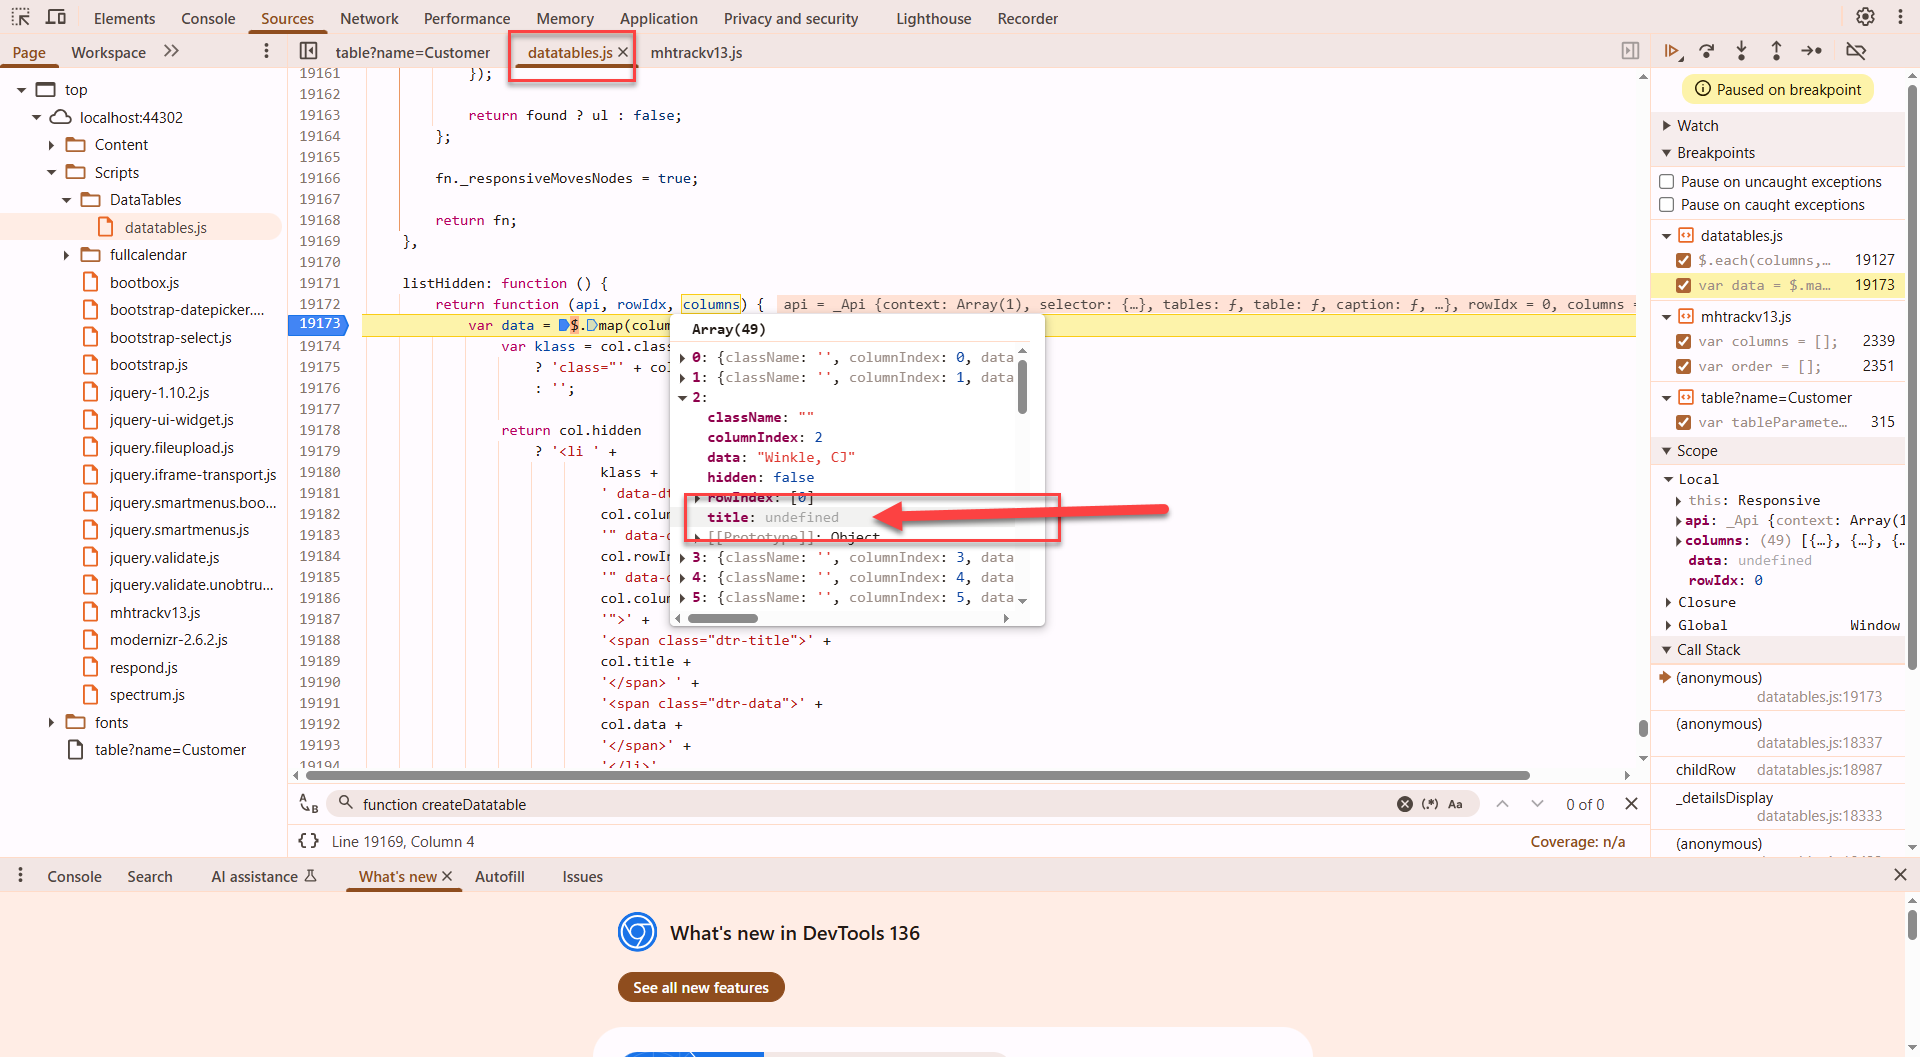The width and height of the screenshot is (1920, 1057).
Task: Switch to the Workspace navigator tab
Action: coord(108,52)
